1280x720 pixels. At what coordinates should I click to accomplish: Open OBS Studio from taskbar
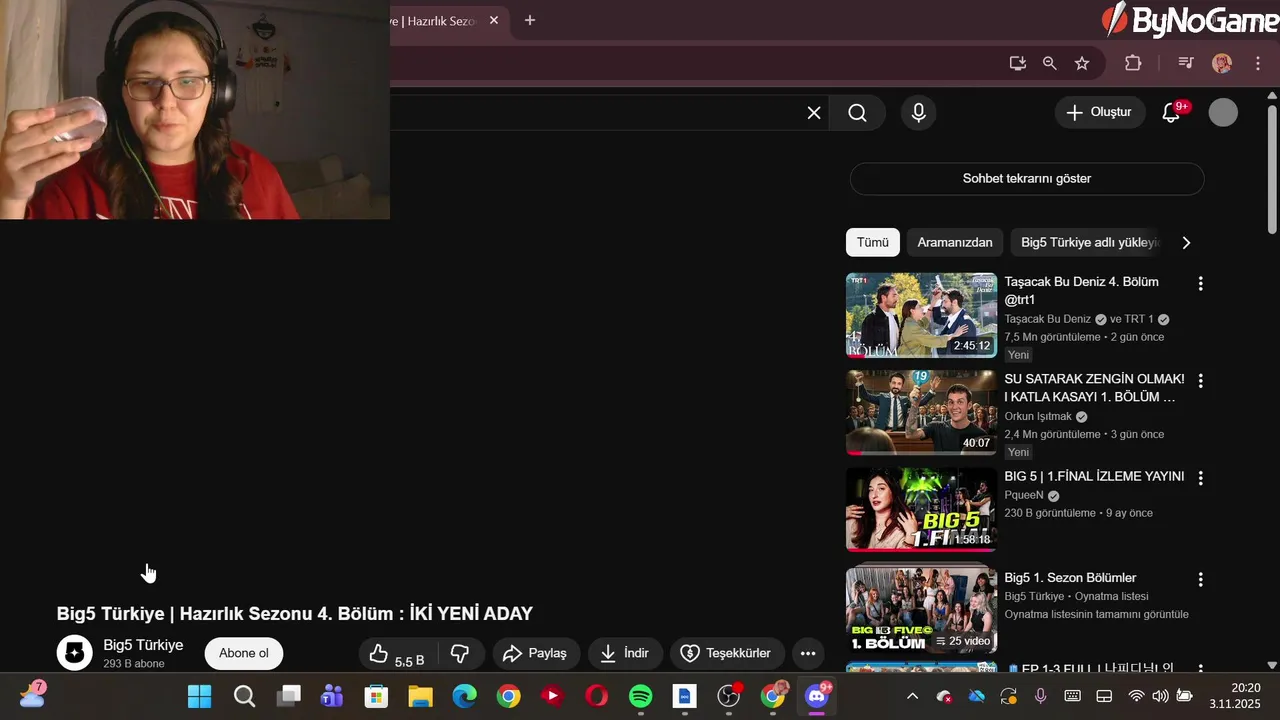(729, 696)
